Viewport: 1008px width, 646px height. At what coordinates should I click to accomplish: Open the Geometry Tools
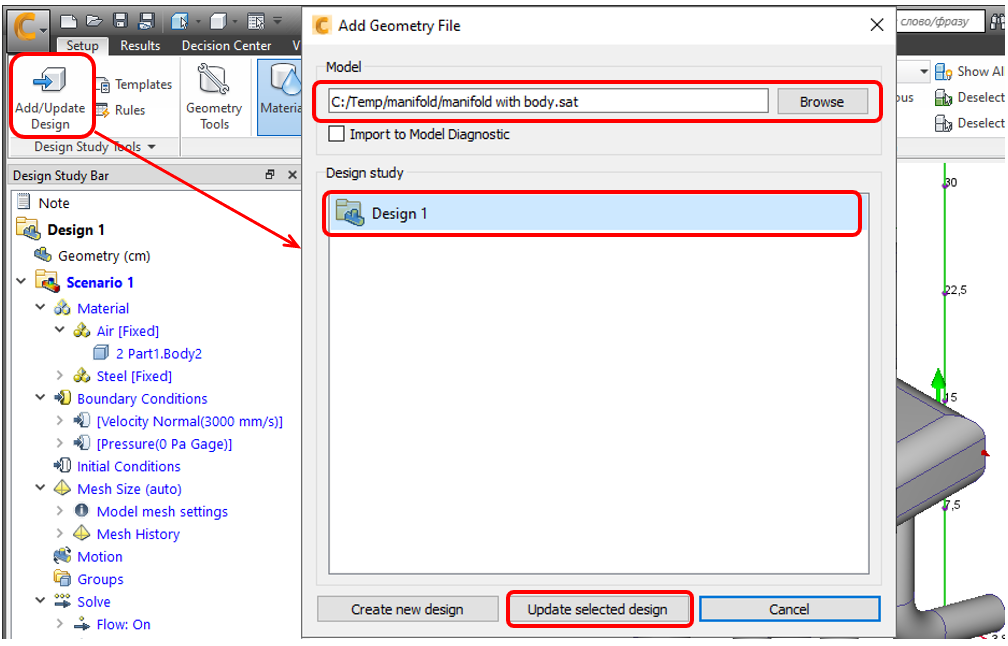(x=214, y=96)
